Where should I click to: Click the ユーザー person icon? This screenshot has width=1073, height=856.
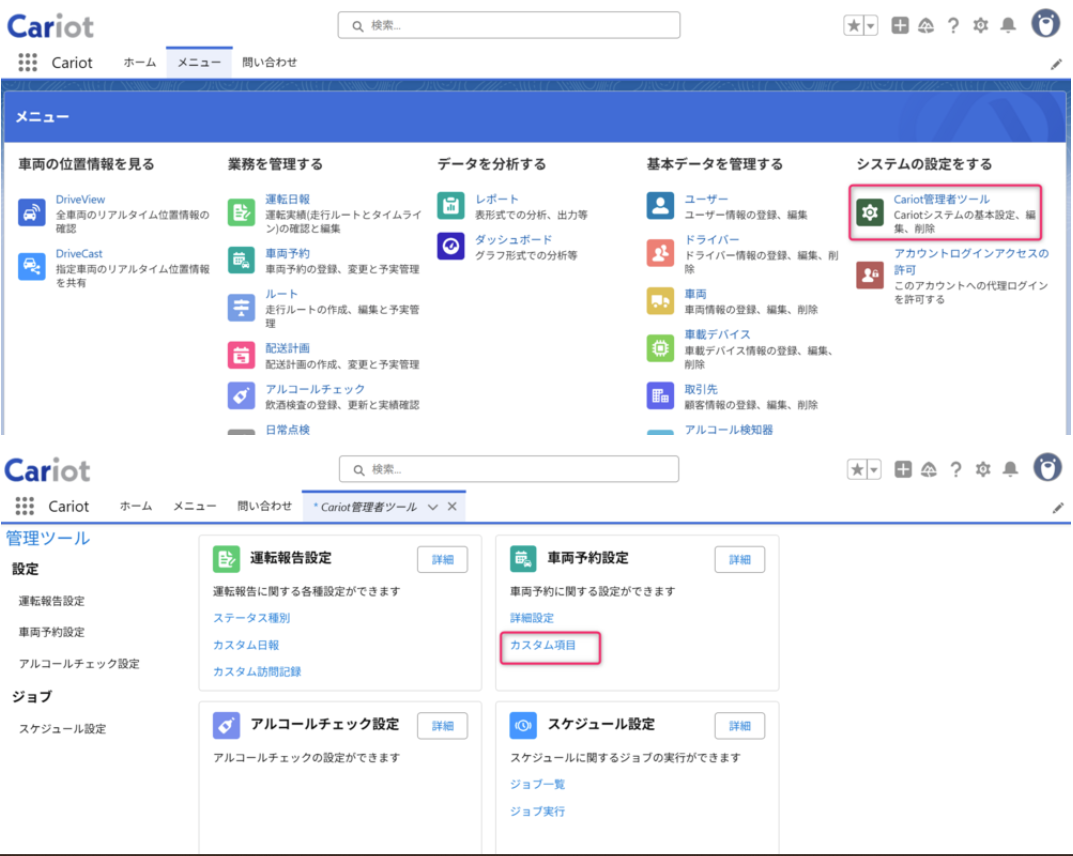click(660, 205)
